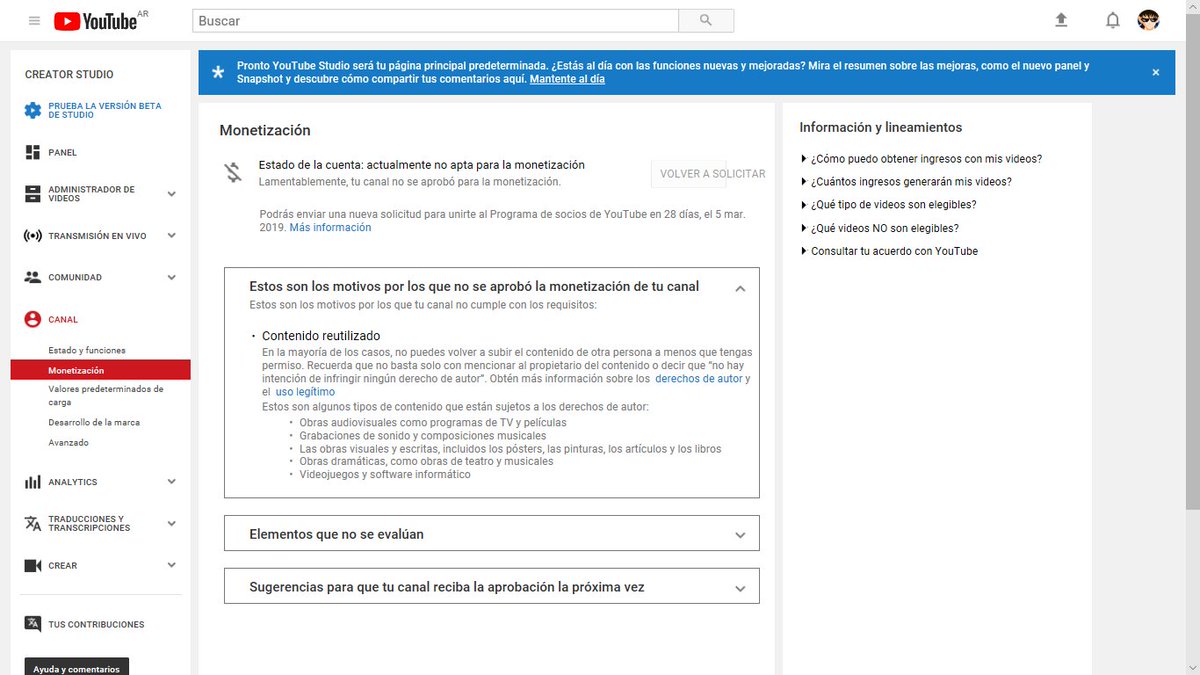Viewport: 1200px width, 675px height.
Task: Follow the Mantente al día link
Action: pos(567,79)
